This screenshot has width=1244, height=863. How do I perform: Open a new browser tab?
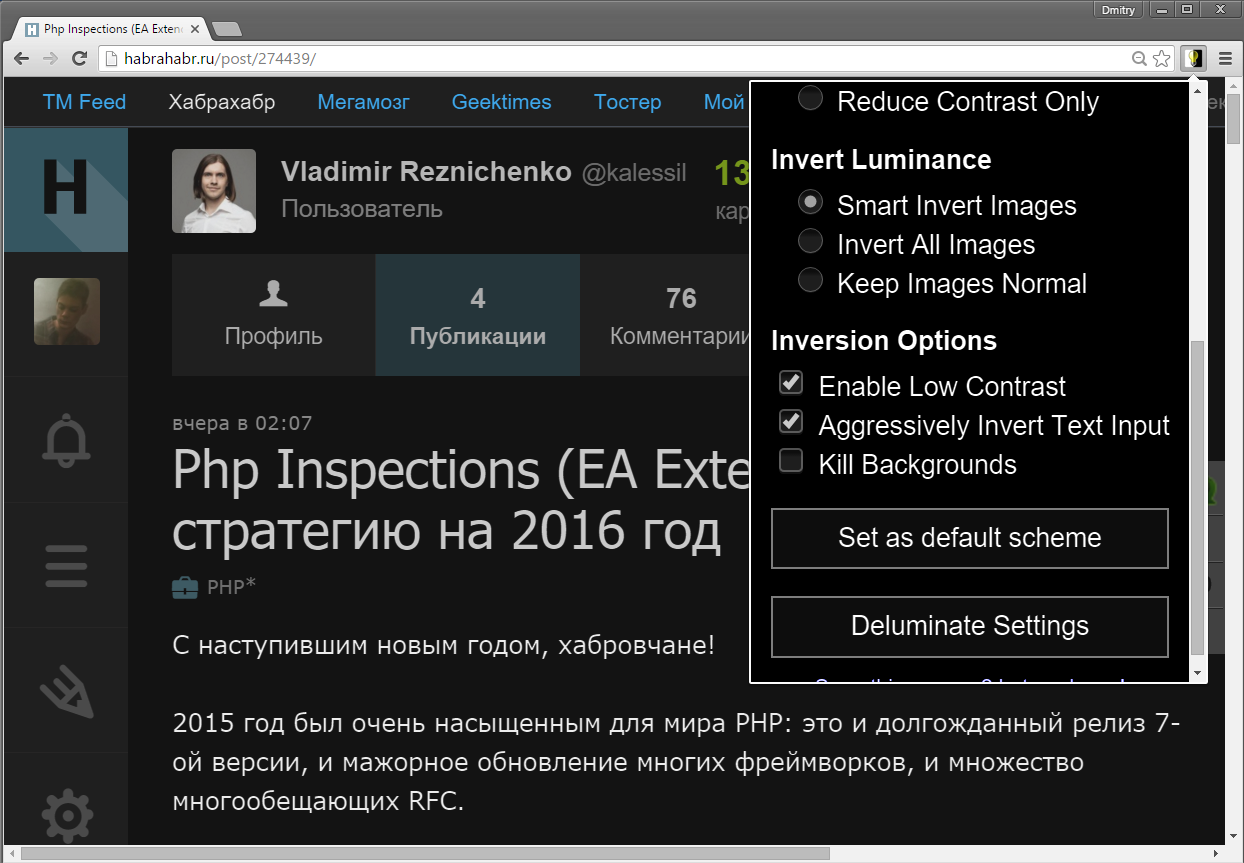(226, 29)
